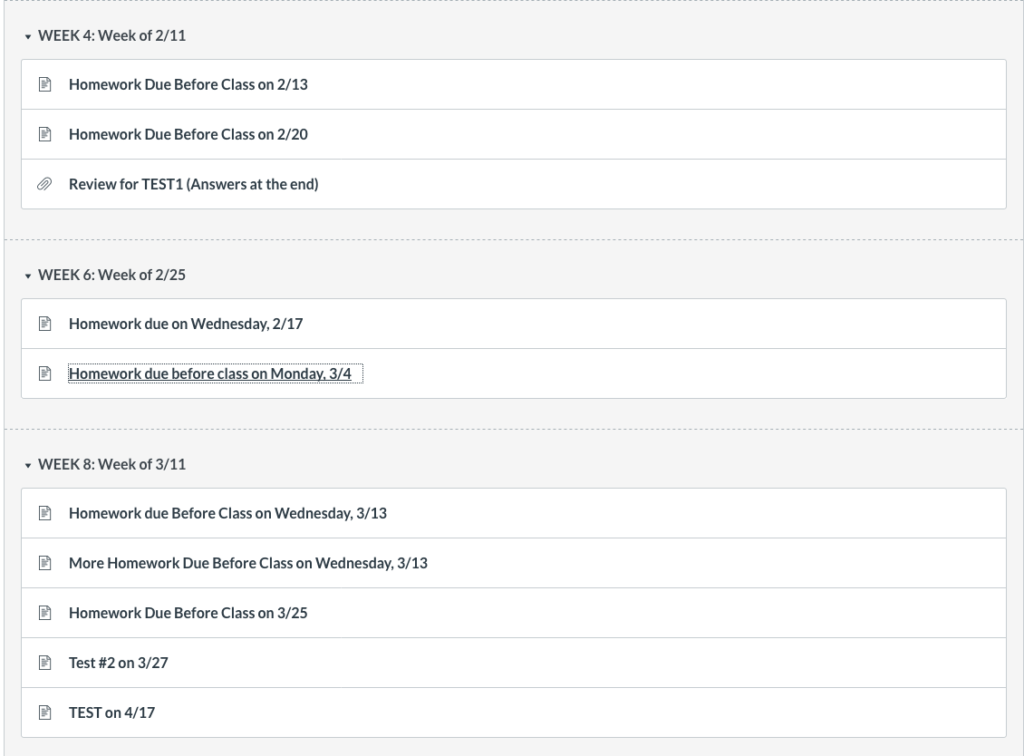Click page icon beside Homework Due Before Class on 2/20
The width and height of the screenshot is (1024, 756).
point(44,135)
